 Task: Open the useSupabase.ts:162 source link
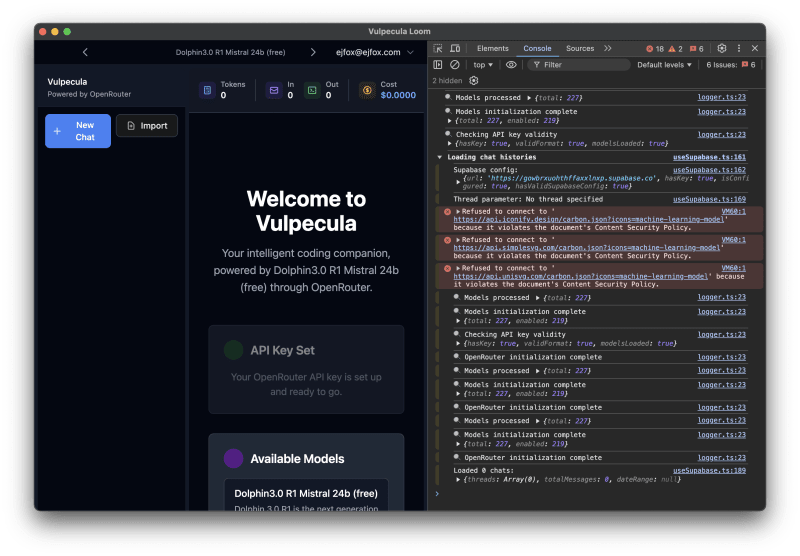[709, 170]
